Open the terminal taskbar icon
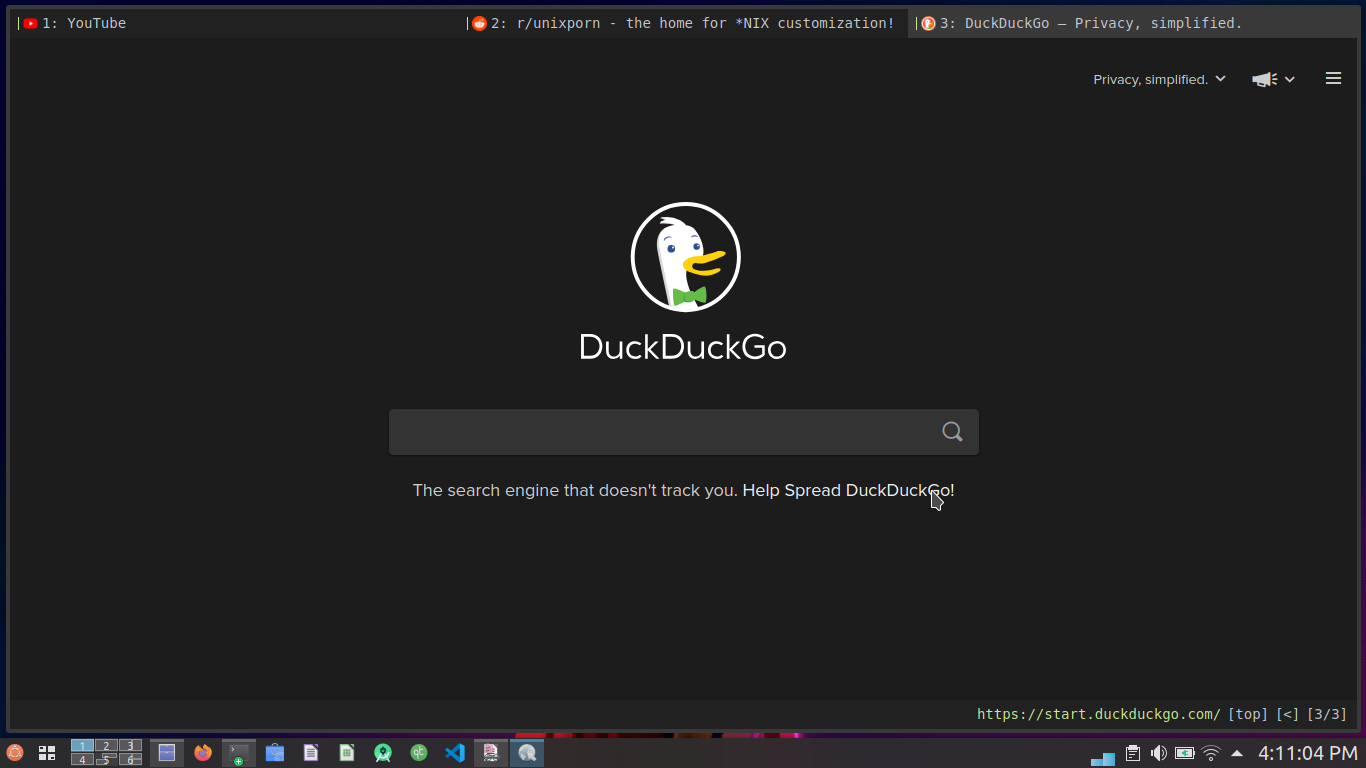This screenshot has width=1366, height=768. tap(239, 753)
